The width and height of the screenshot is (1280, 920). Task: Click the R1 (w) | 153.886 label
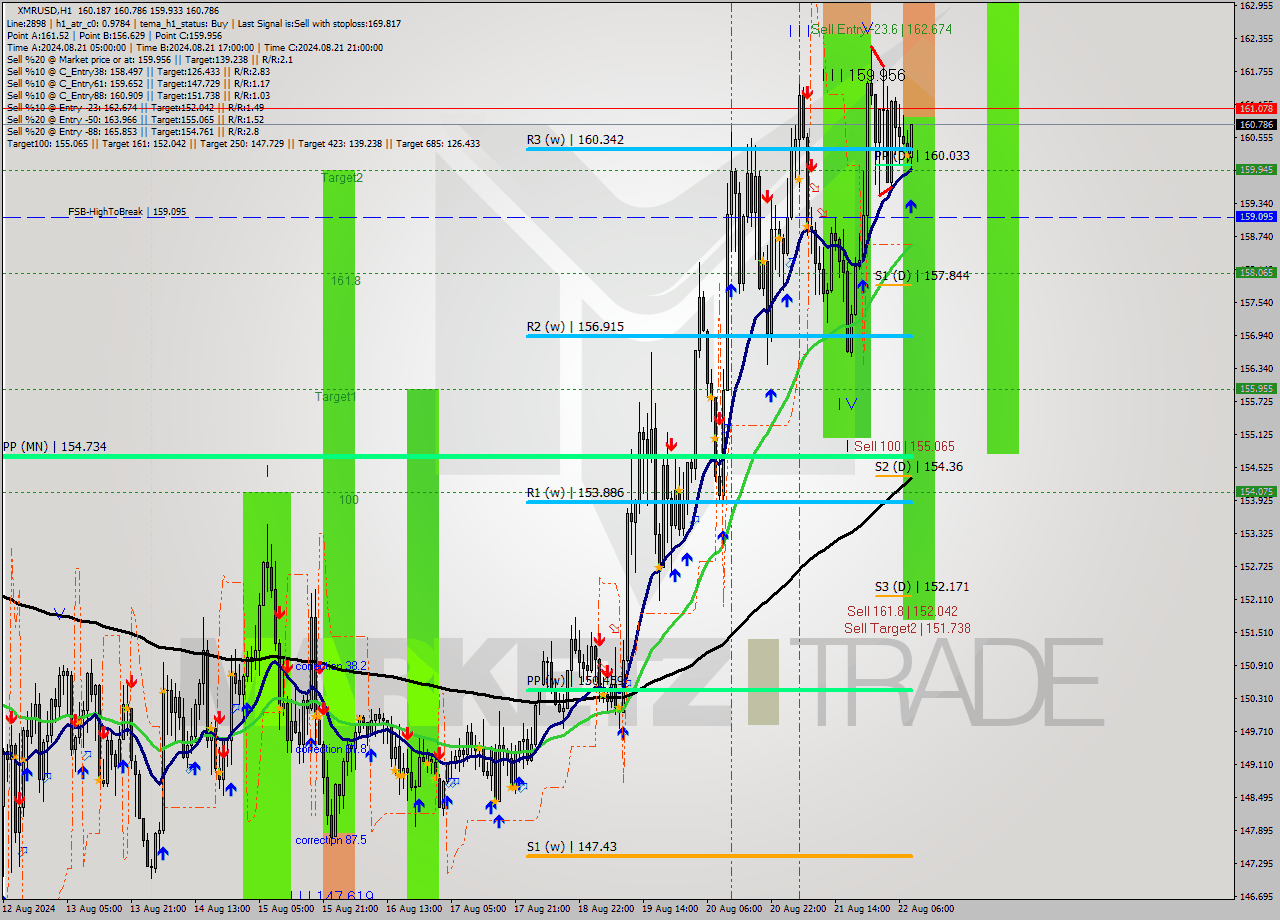[575, 492]
